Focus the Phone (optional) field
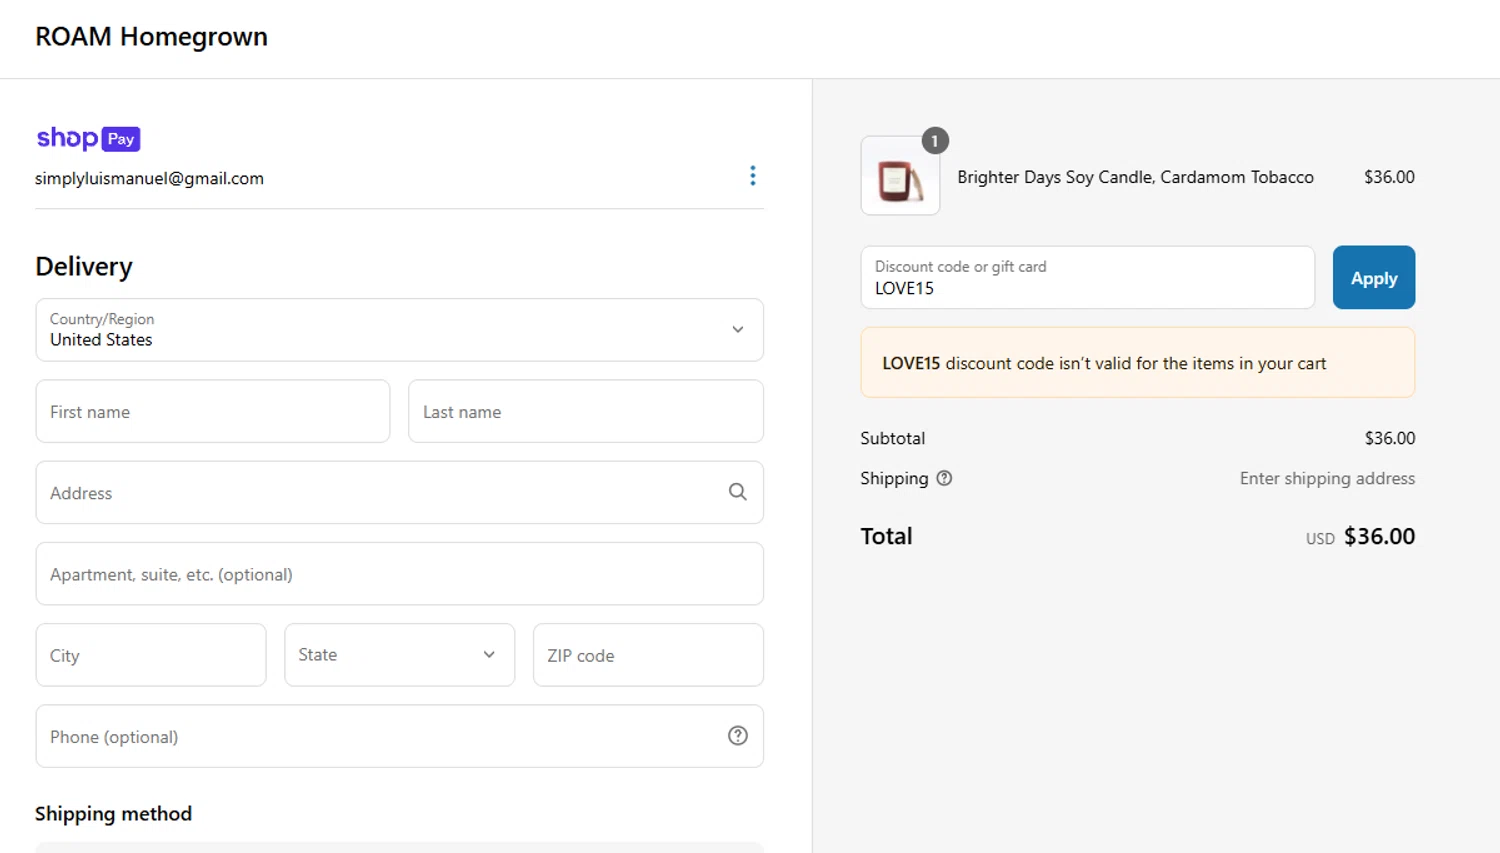Screen dimensions: 1500x853 point(399,736)
